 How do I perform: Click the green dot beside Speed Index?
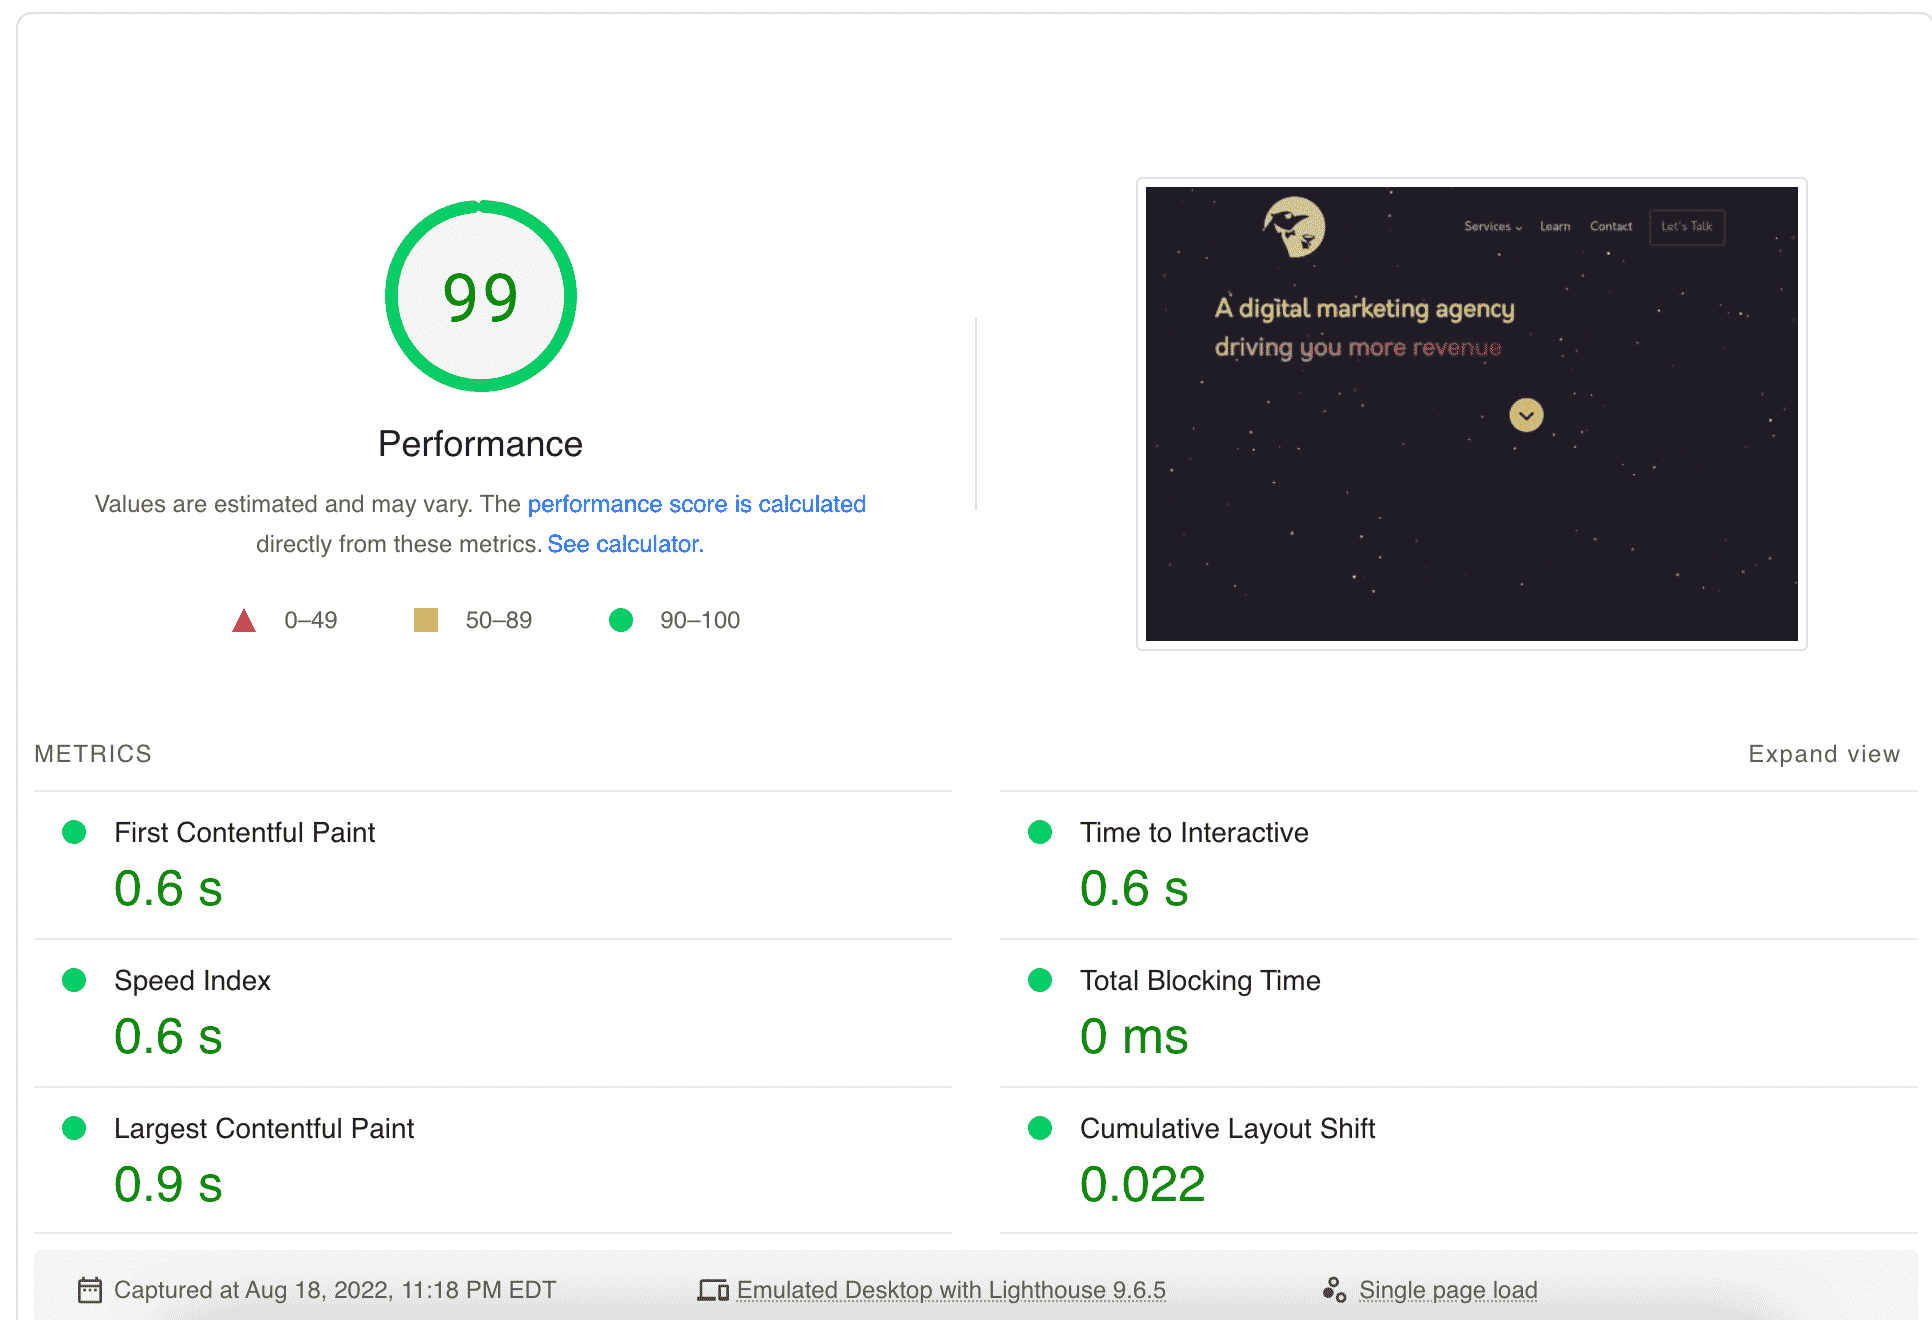pos(74,980)
